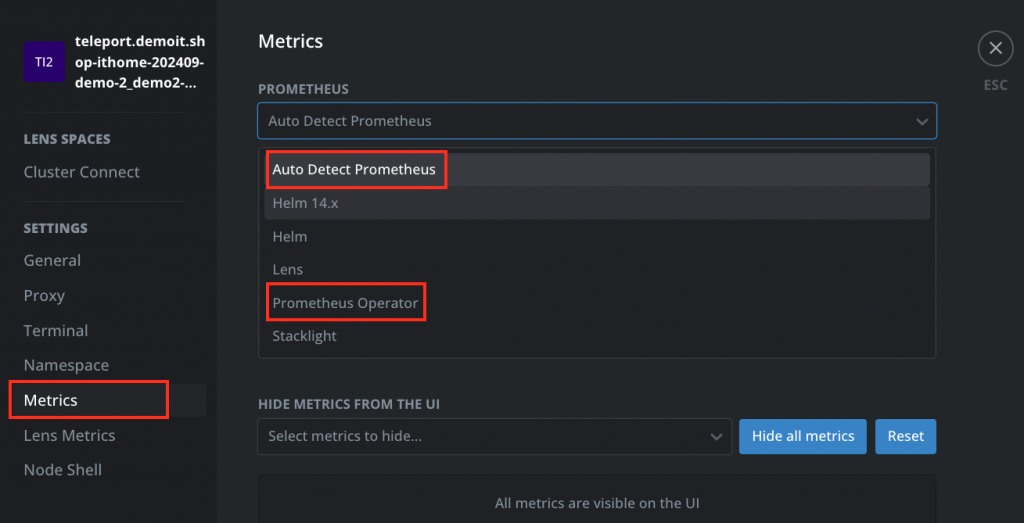Go to General settings
This screenshot has height=523, width=1024.
(x=52, y=260)
